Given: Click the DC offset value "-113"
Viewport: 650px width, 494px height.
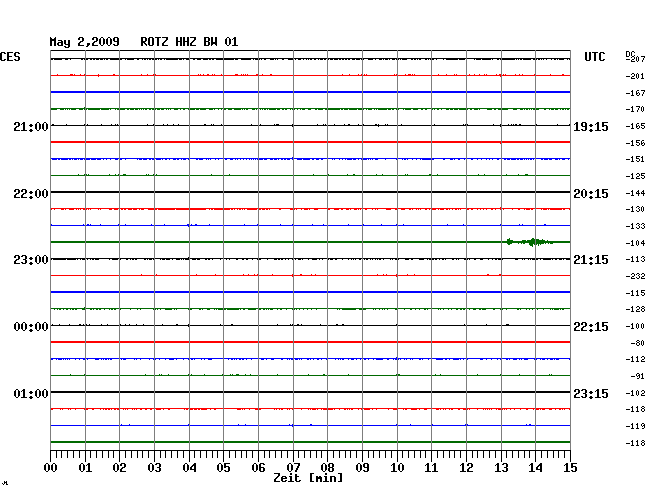Looking at the screenshot, I should [x=635, y=259].
